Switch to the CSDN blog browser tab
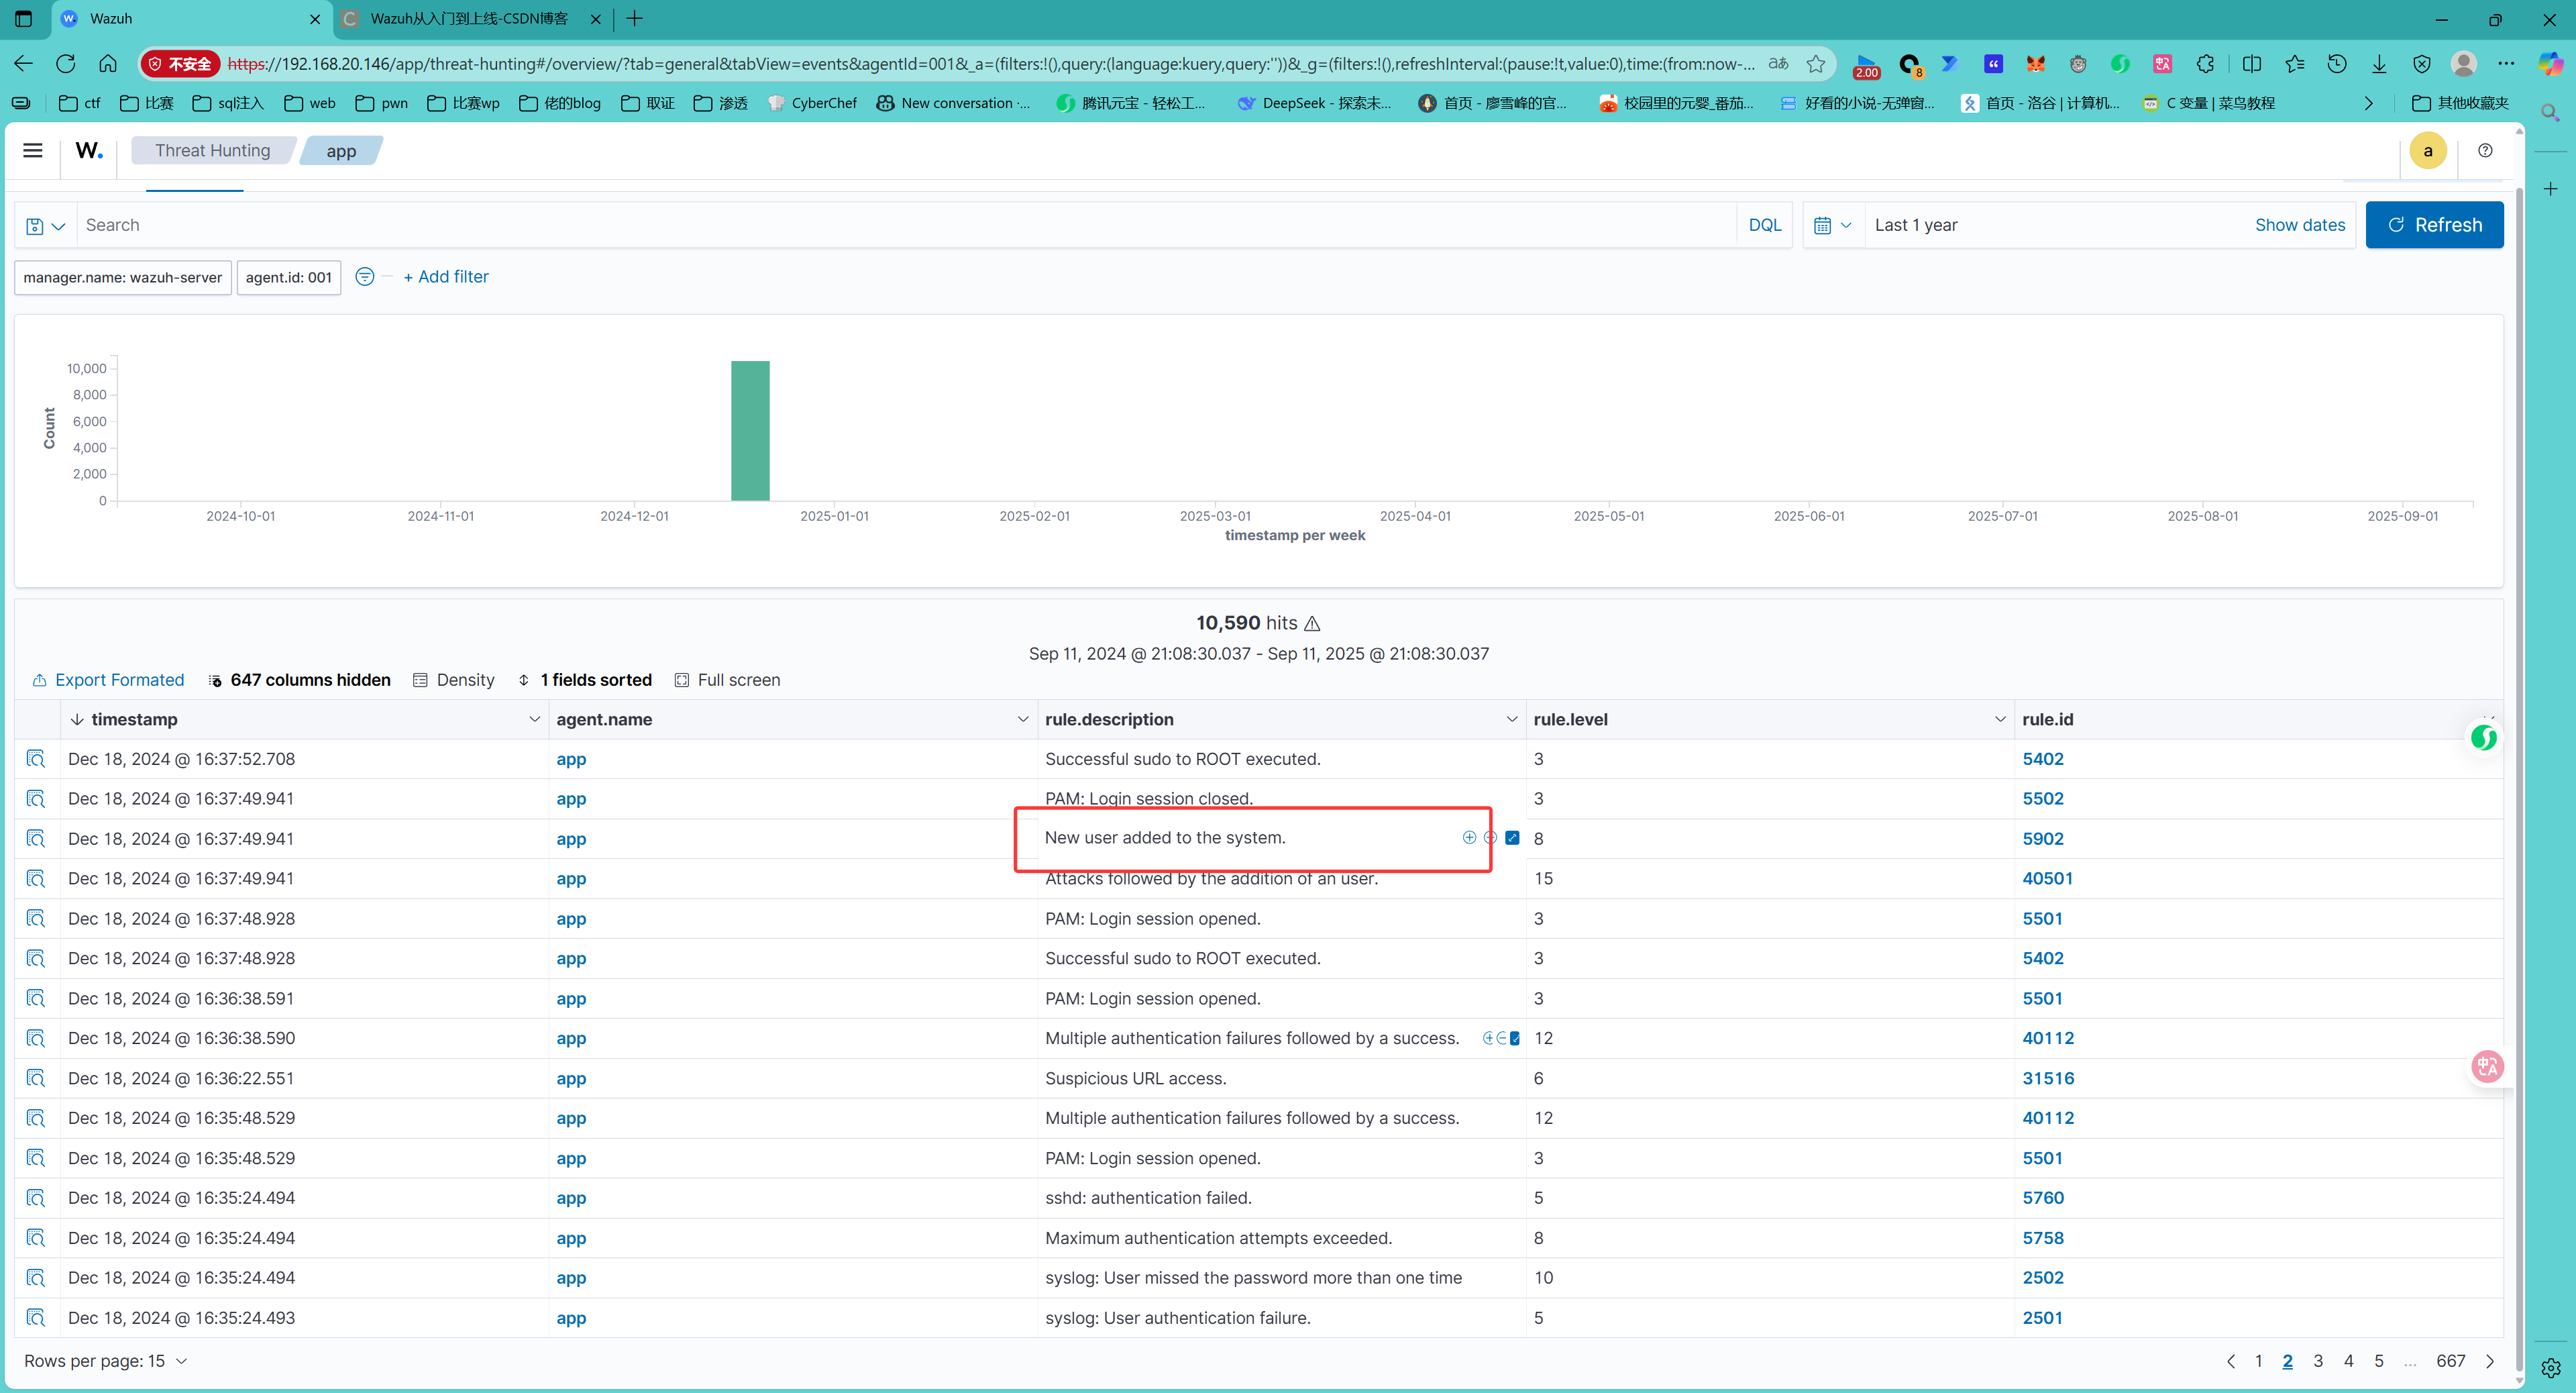The image size is (2576, 1393). [469, 19]
